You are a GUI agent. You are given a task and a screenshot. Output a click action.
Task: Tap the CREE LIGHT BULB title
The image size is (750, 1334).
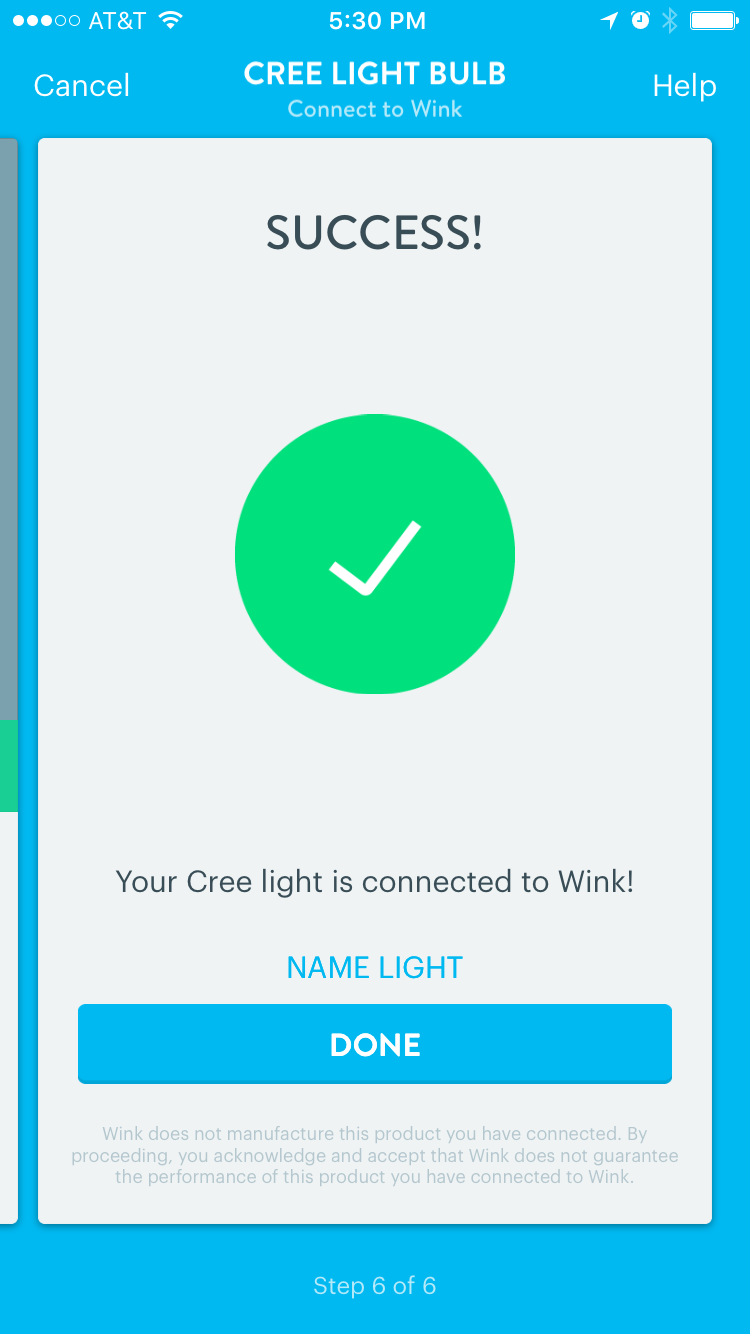(375, 73)
